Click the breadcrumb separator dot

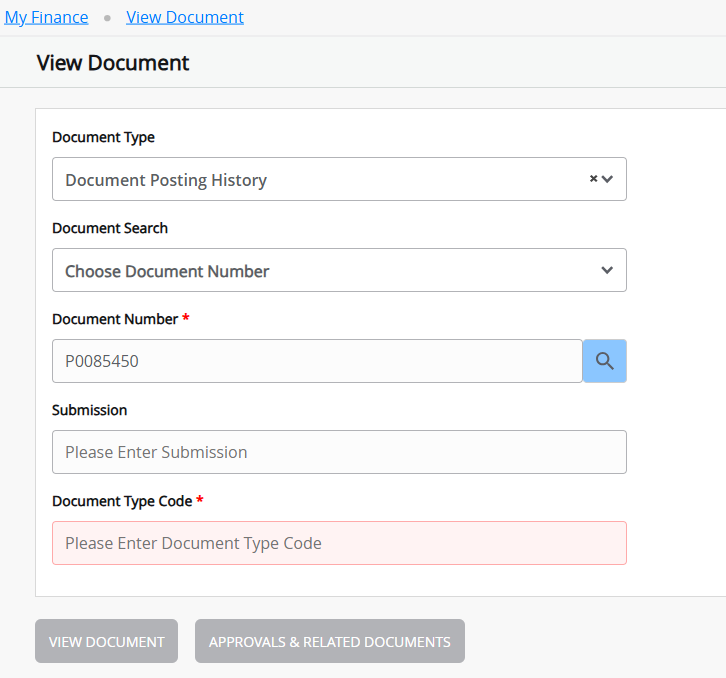[x=107, y=18]
